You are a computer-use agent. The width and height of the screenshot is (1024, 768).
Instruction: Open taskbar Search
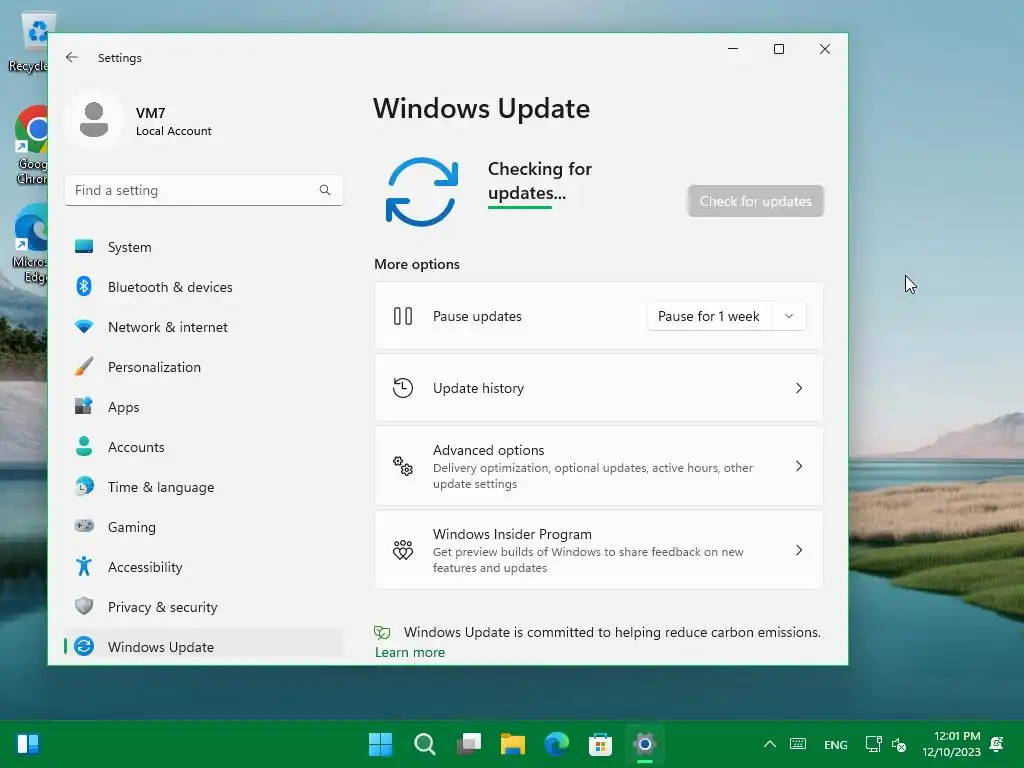click(424, 744)
